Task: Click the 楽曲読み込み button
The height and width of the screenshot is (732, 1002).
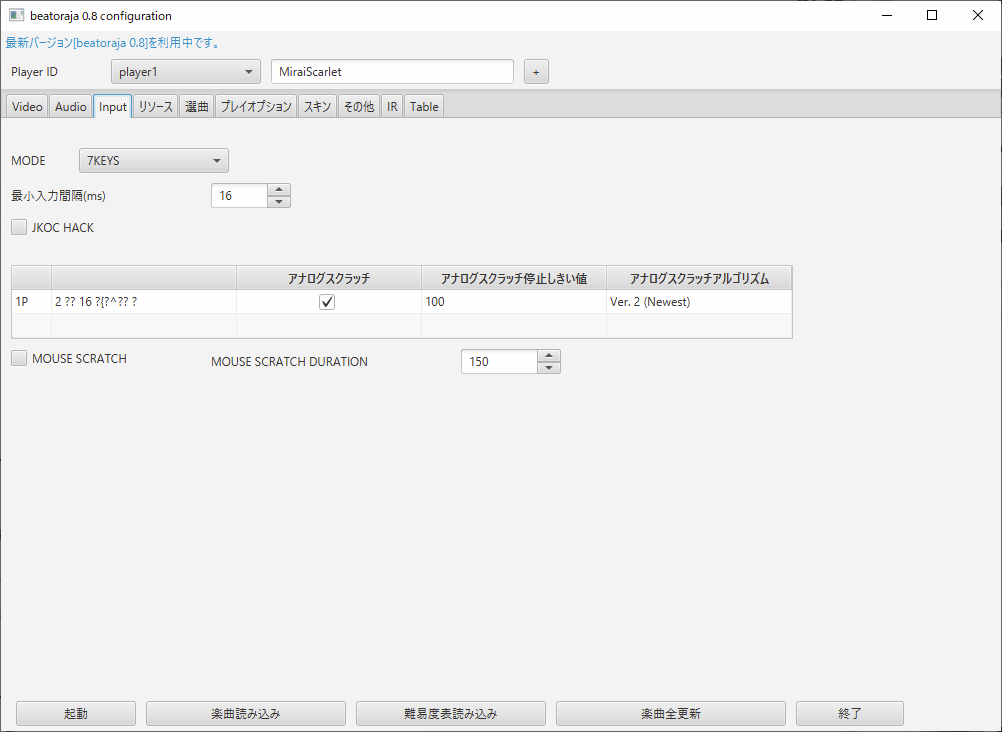Action: pyautogui.click(x=246, y=713)
